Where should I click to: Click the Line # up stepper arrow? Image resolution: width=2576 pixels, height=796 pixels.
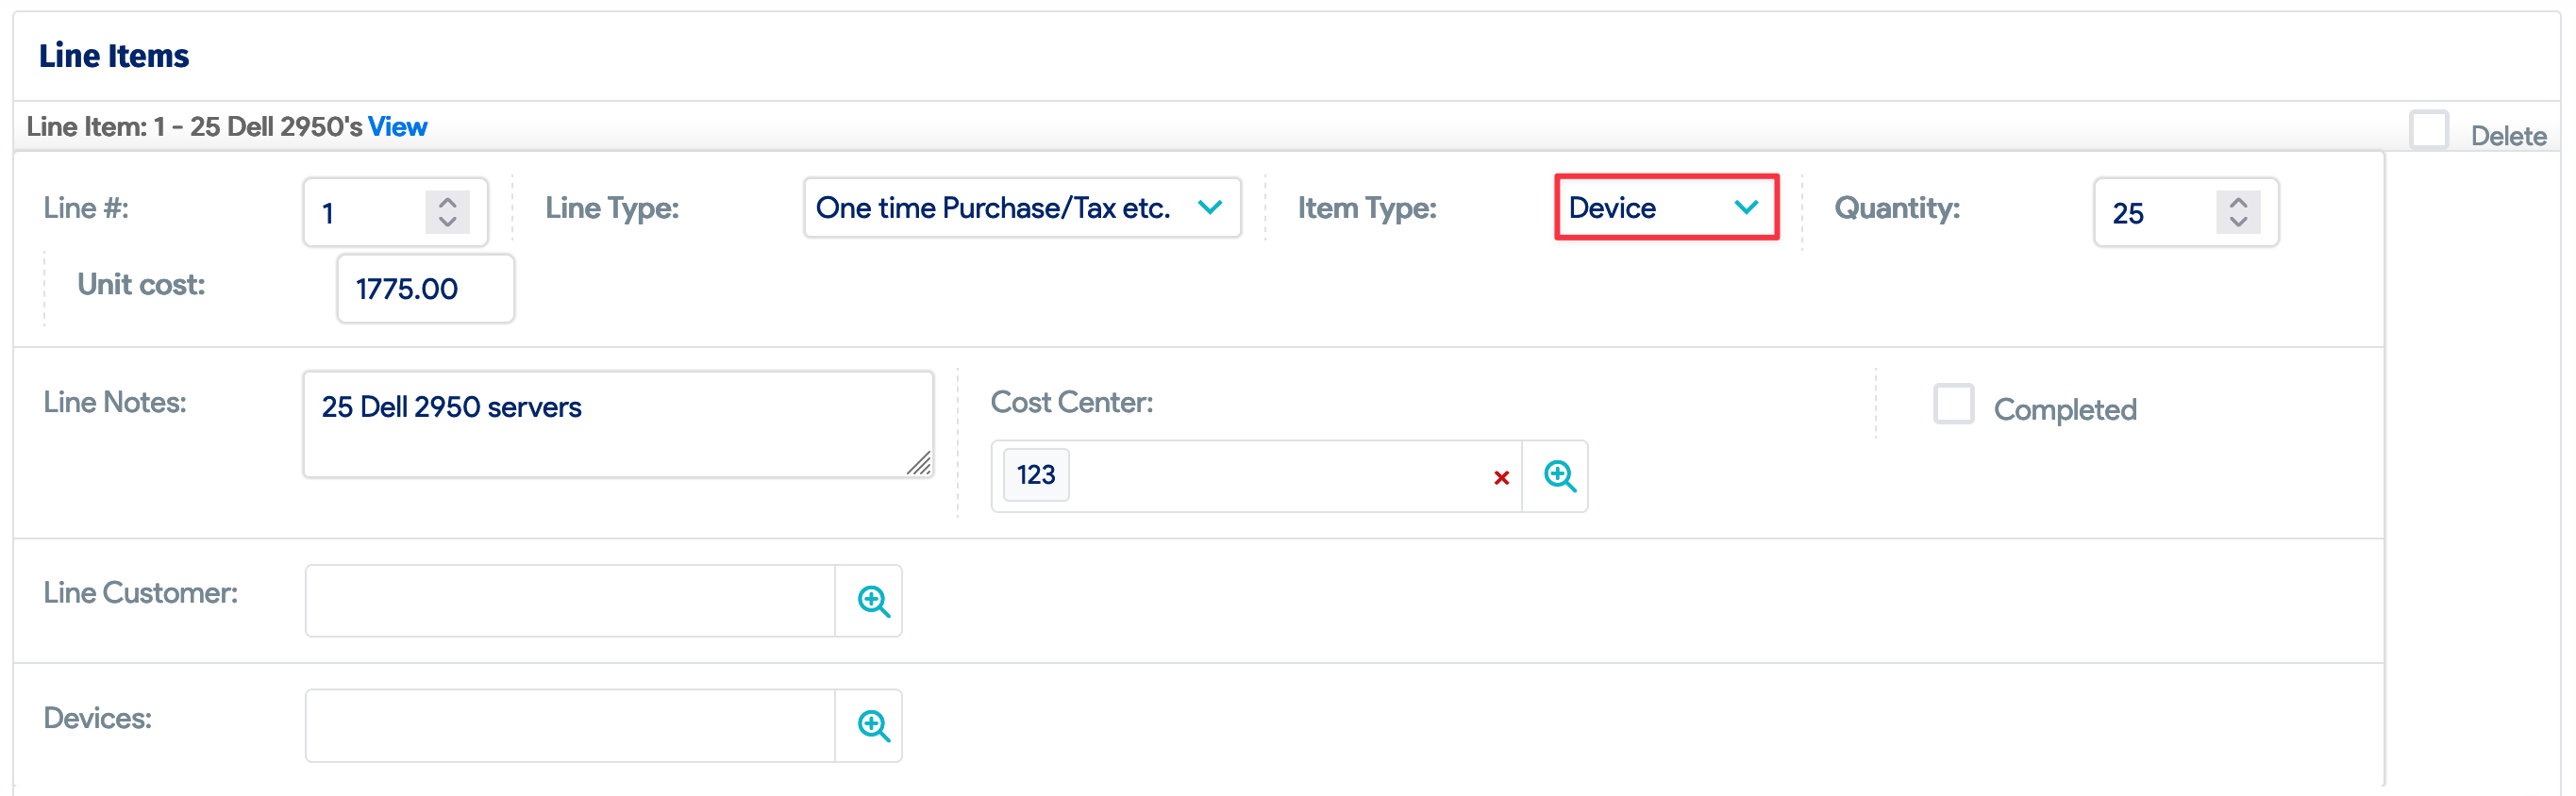point(447,200)
